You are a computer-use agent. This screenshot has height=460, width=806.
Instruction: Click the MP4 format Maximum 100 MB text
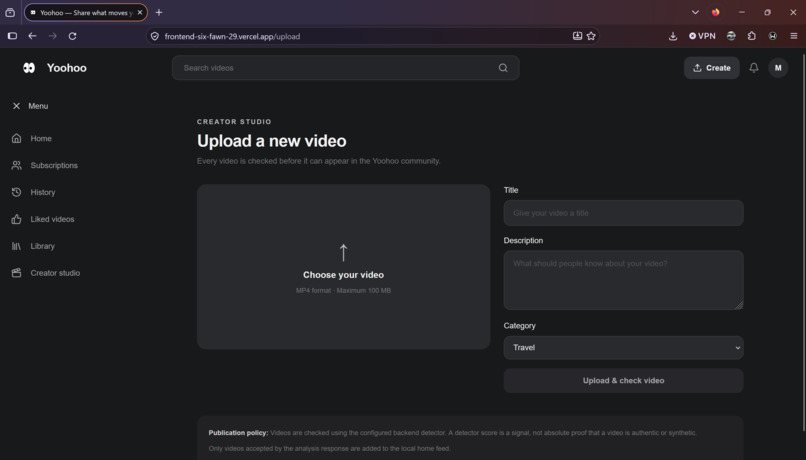pos(343,290)
